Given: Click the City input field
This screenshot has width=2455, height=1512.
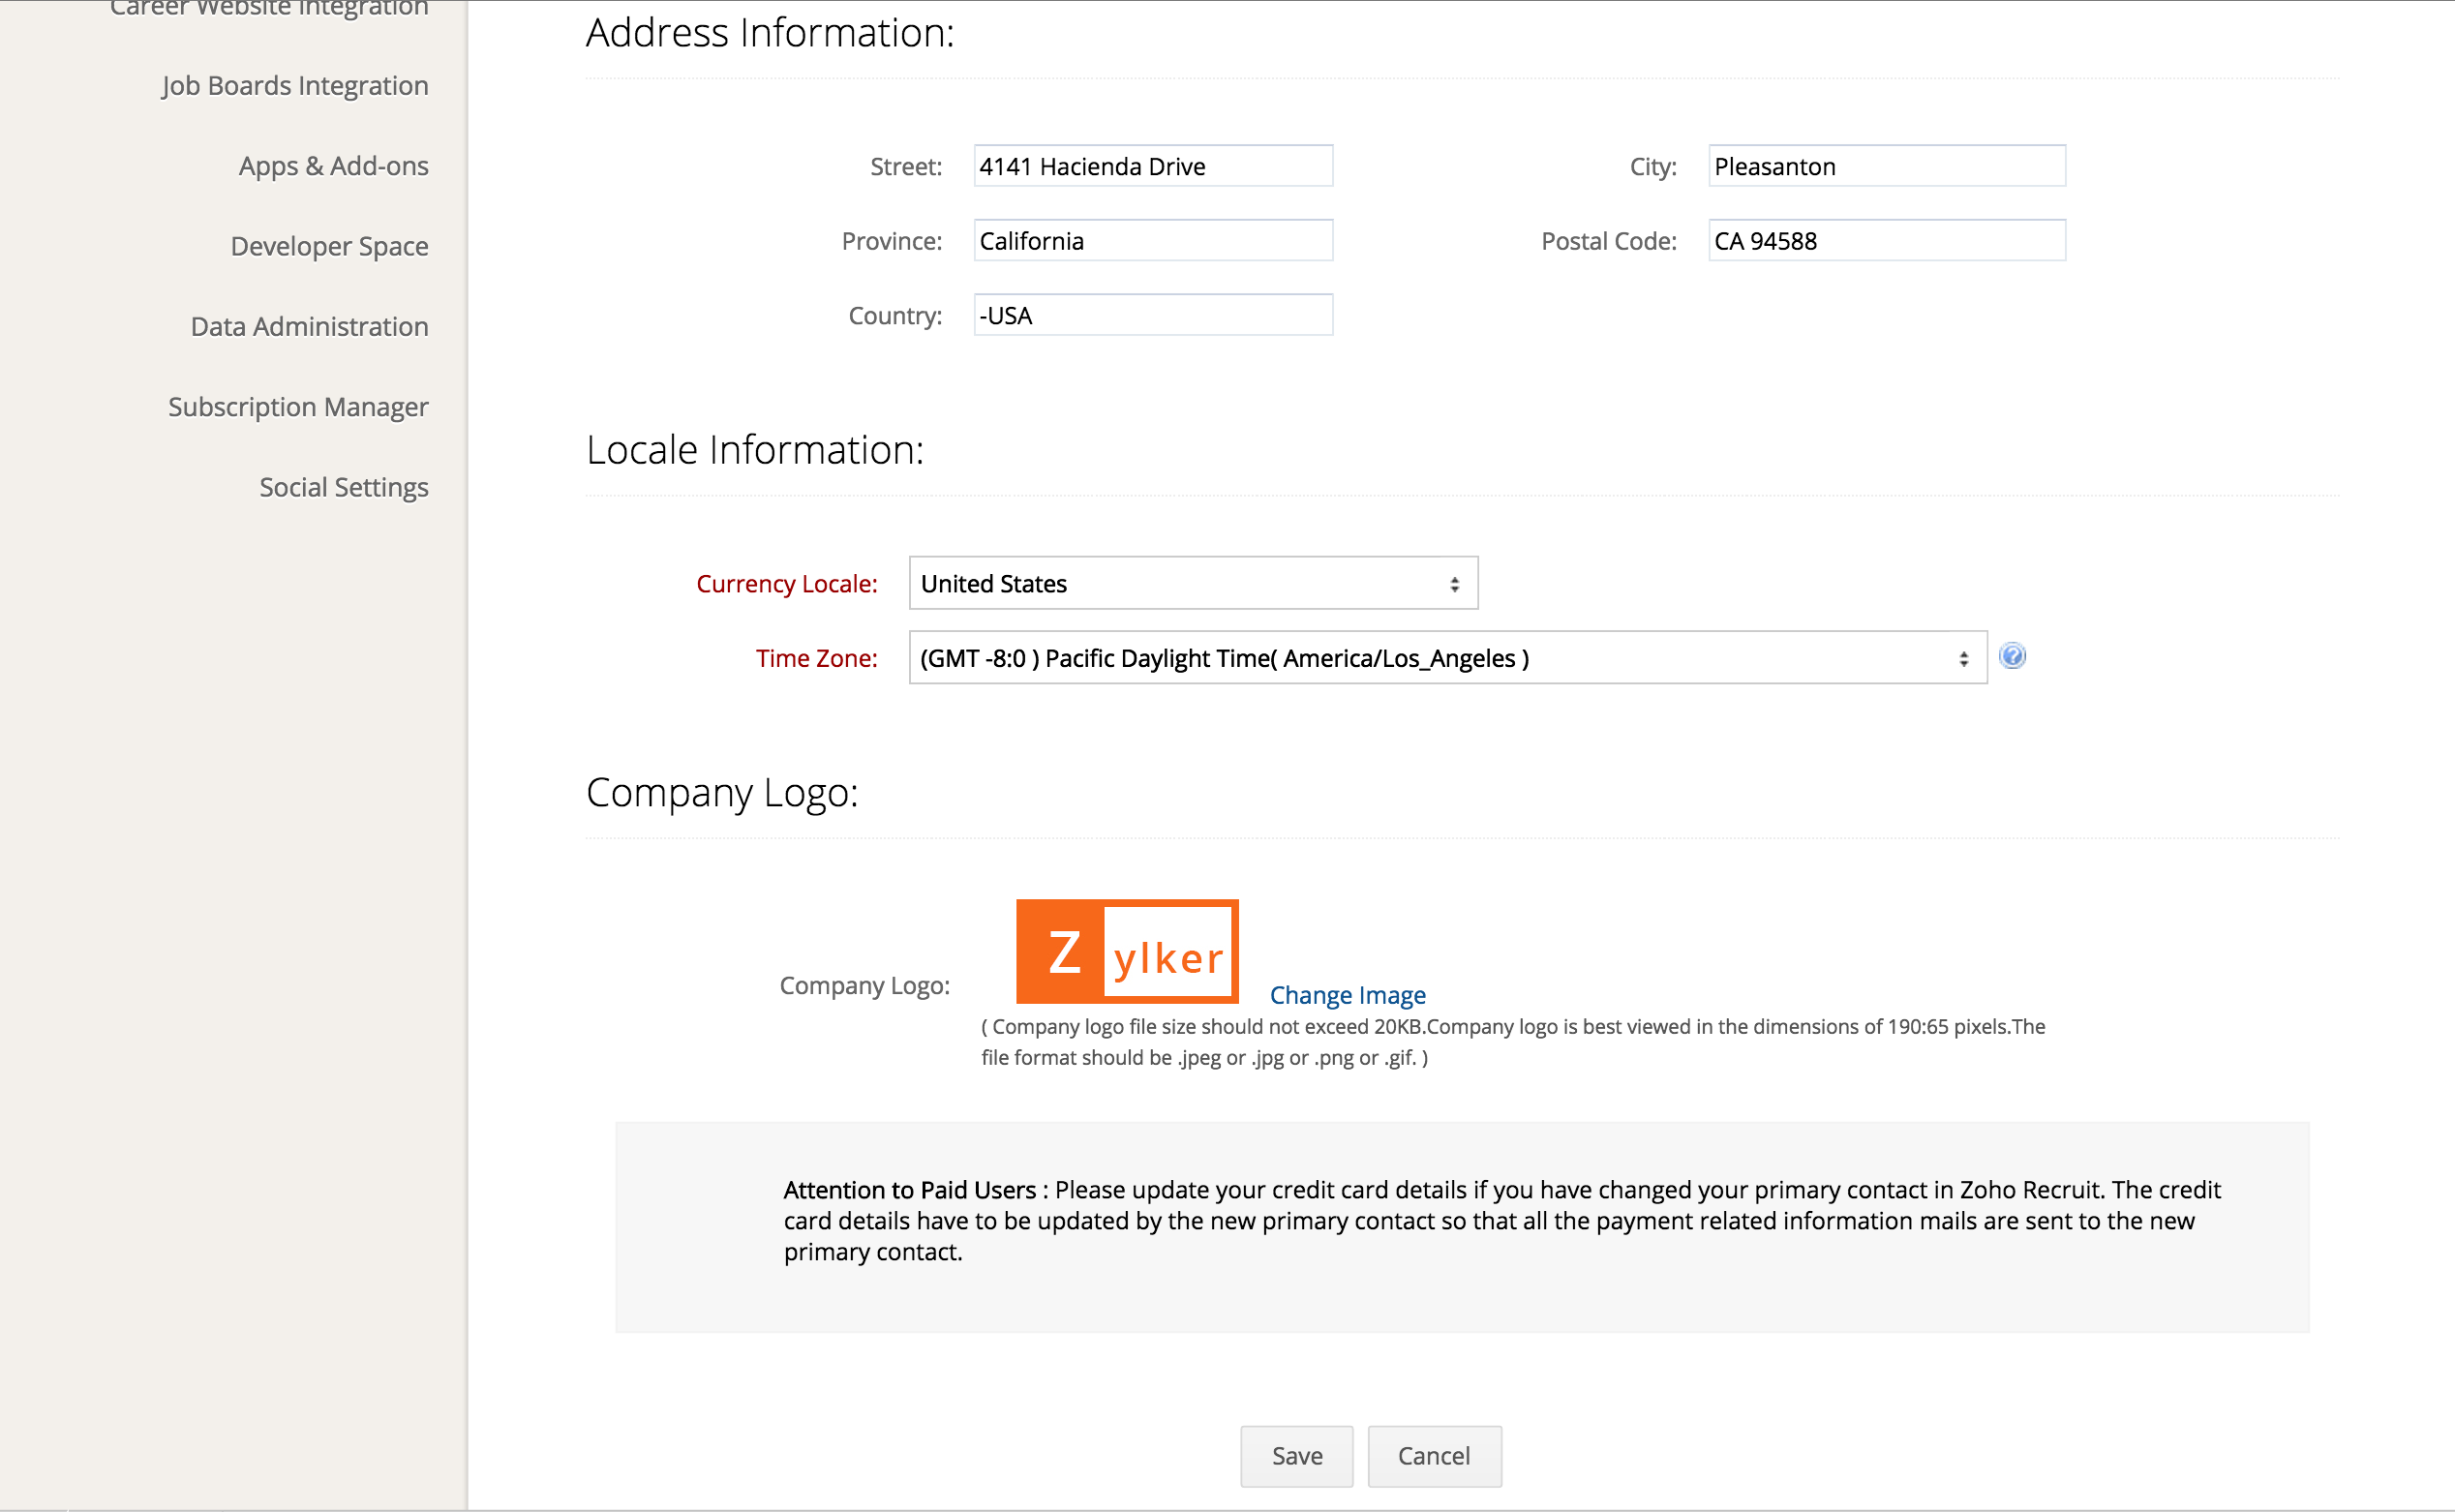Looking at the screenshot, I should pos(1886,166).
